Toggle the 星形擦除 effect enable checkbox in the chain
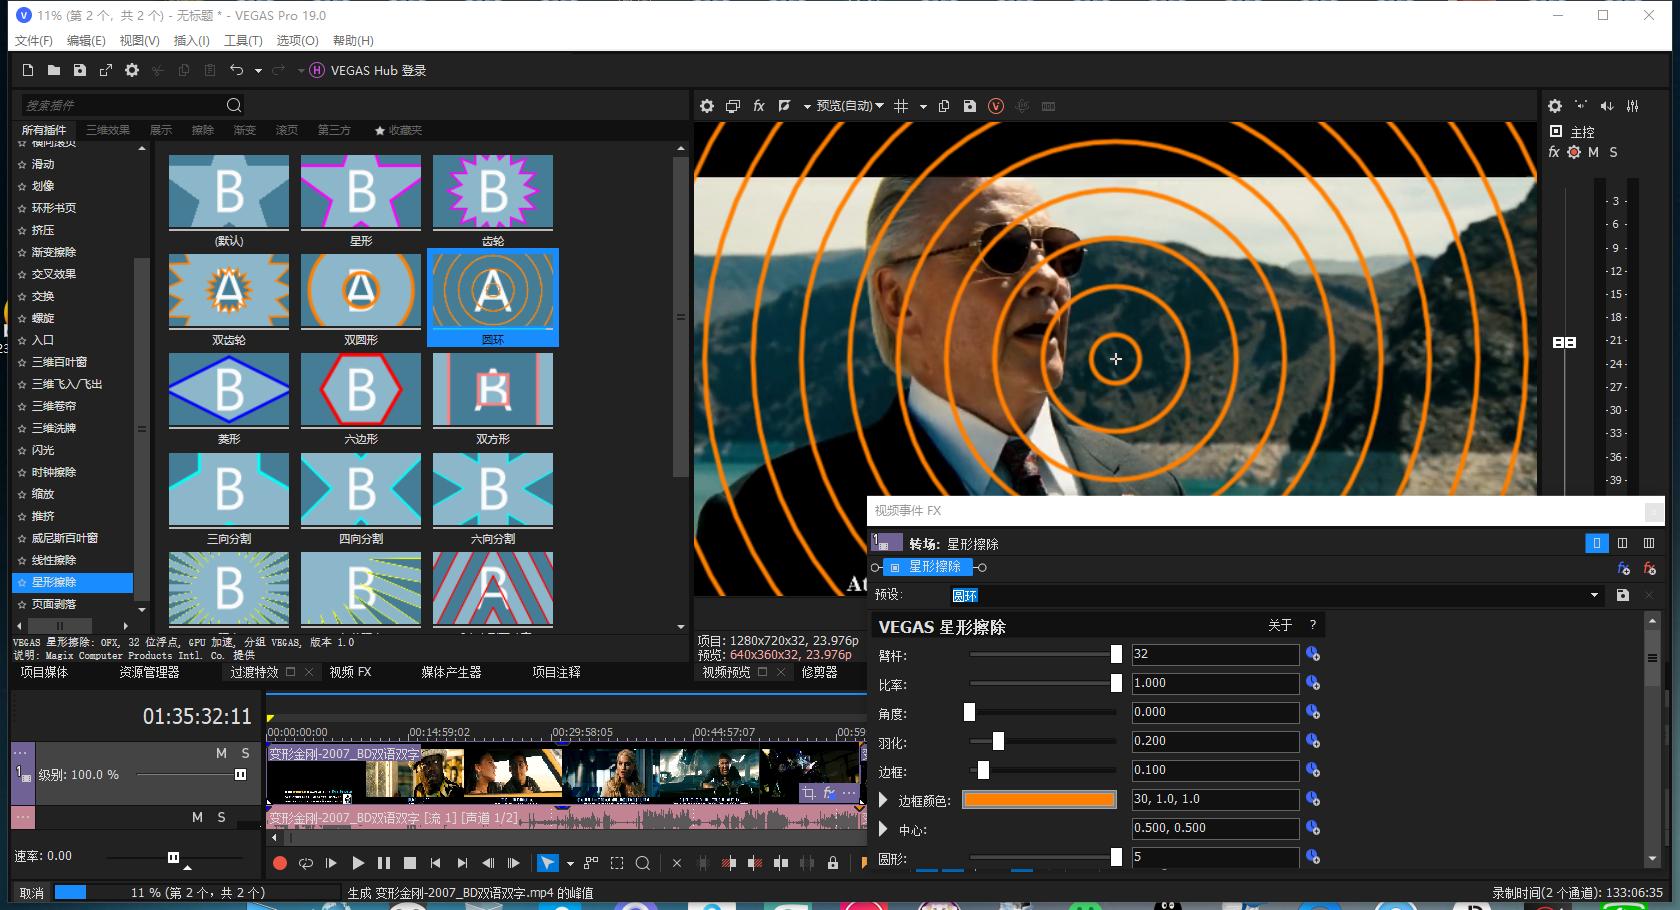 coord(895,567)
